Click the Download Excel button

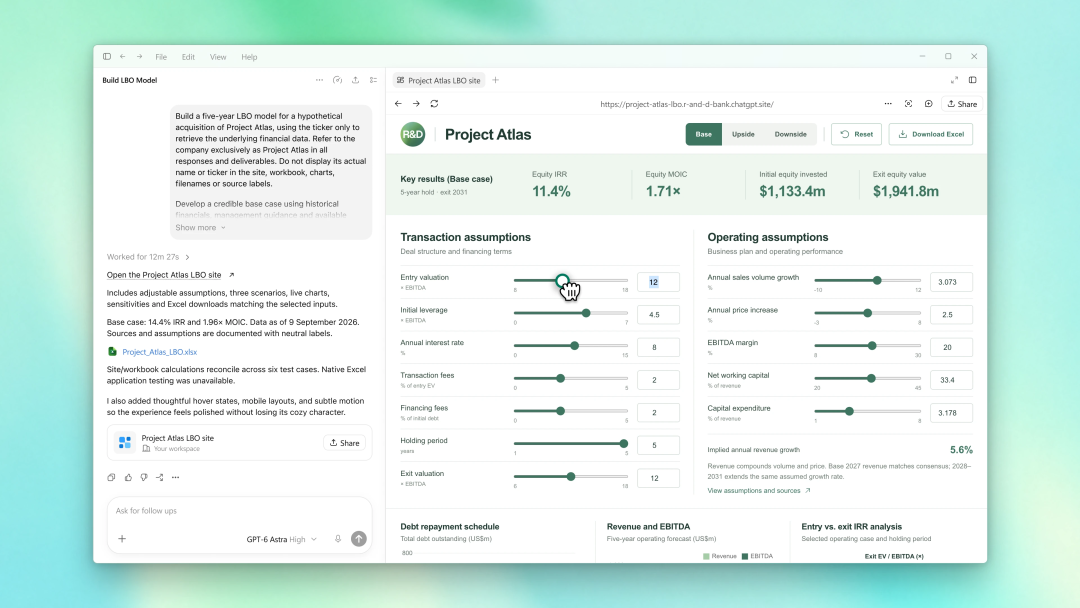(931, 134)
